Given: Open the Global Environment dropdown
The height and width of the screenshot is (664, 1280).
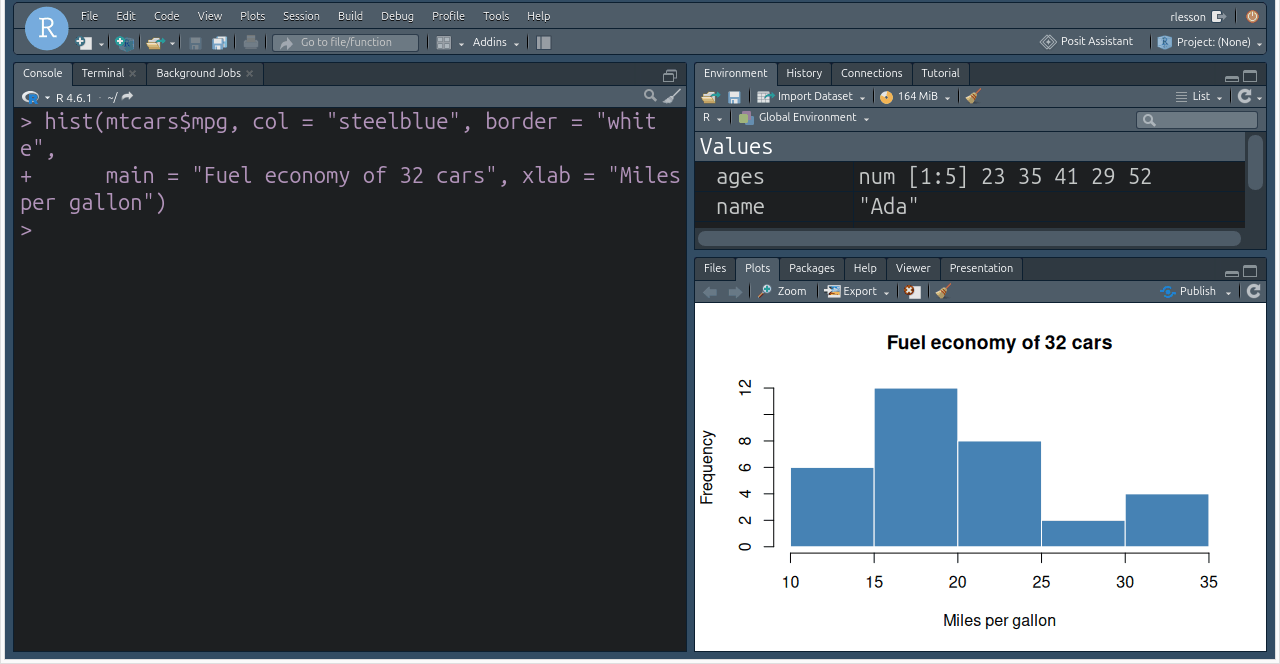Looking at the screenshot, I should coord(804,118).
